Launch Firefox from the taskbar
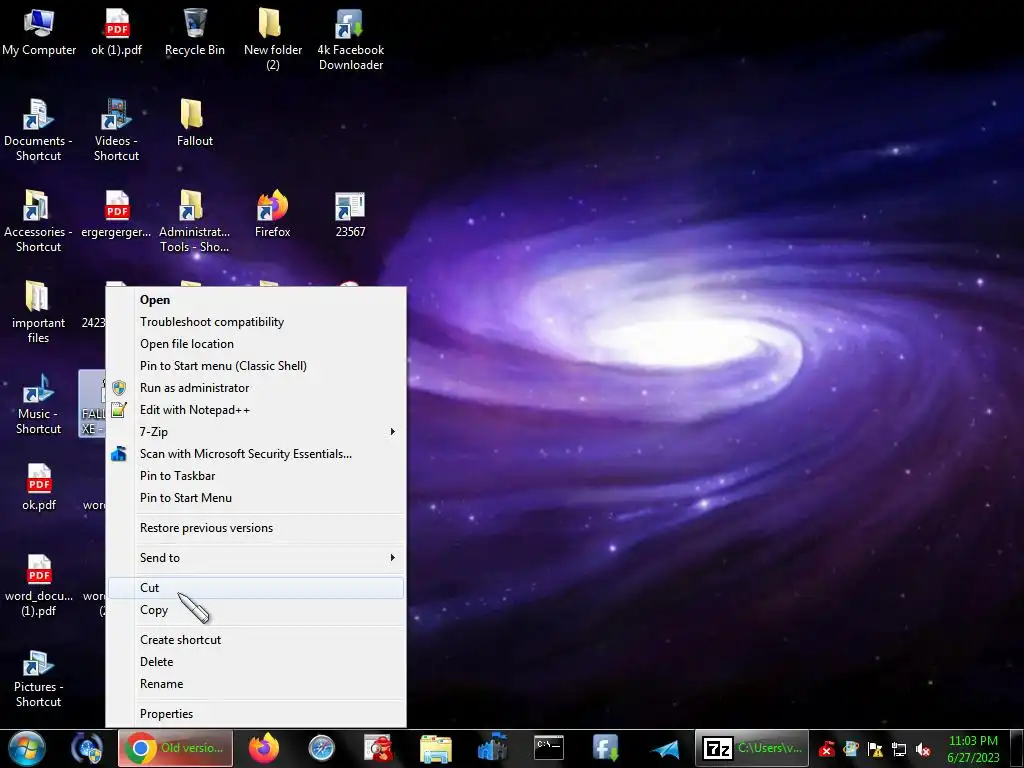The image size is (1024, 768). pyautogui.click(x=264, y=748)
